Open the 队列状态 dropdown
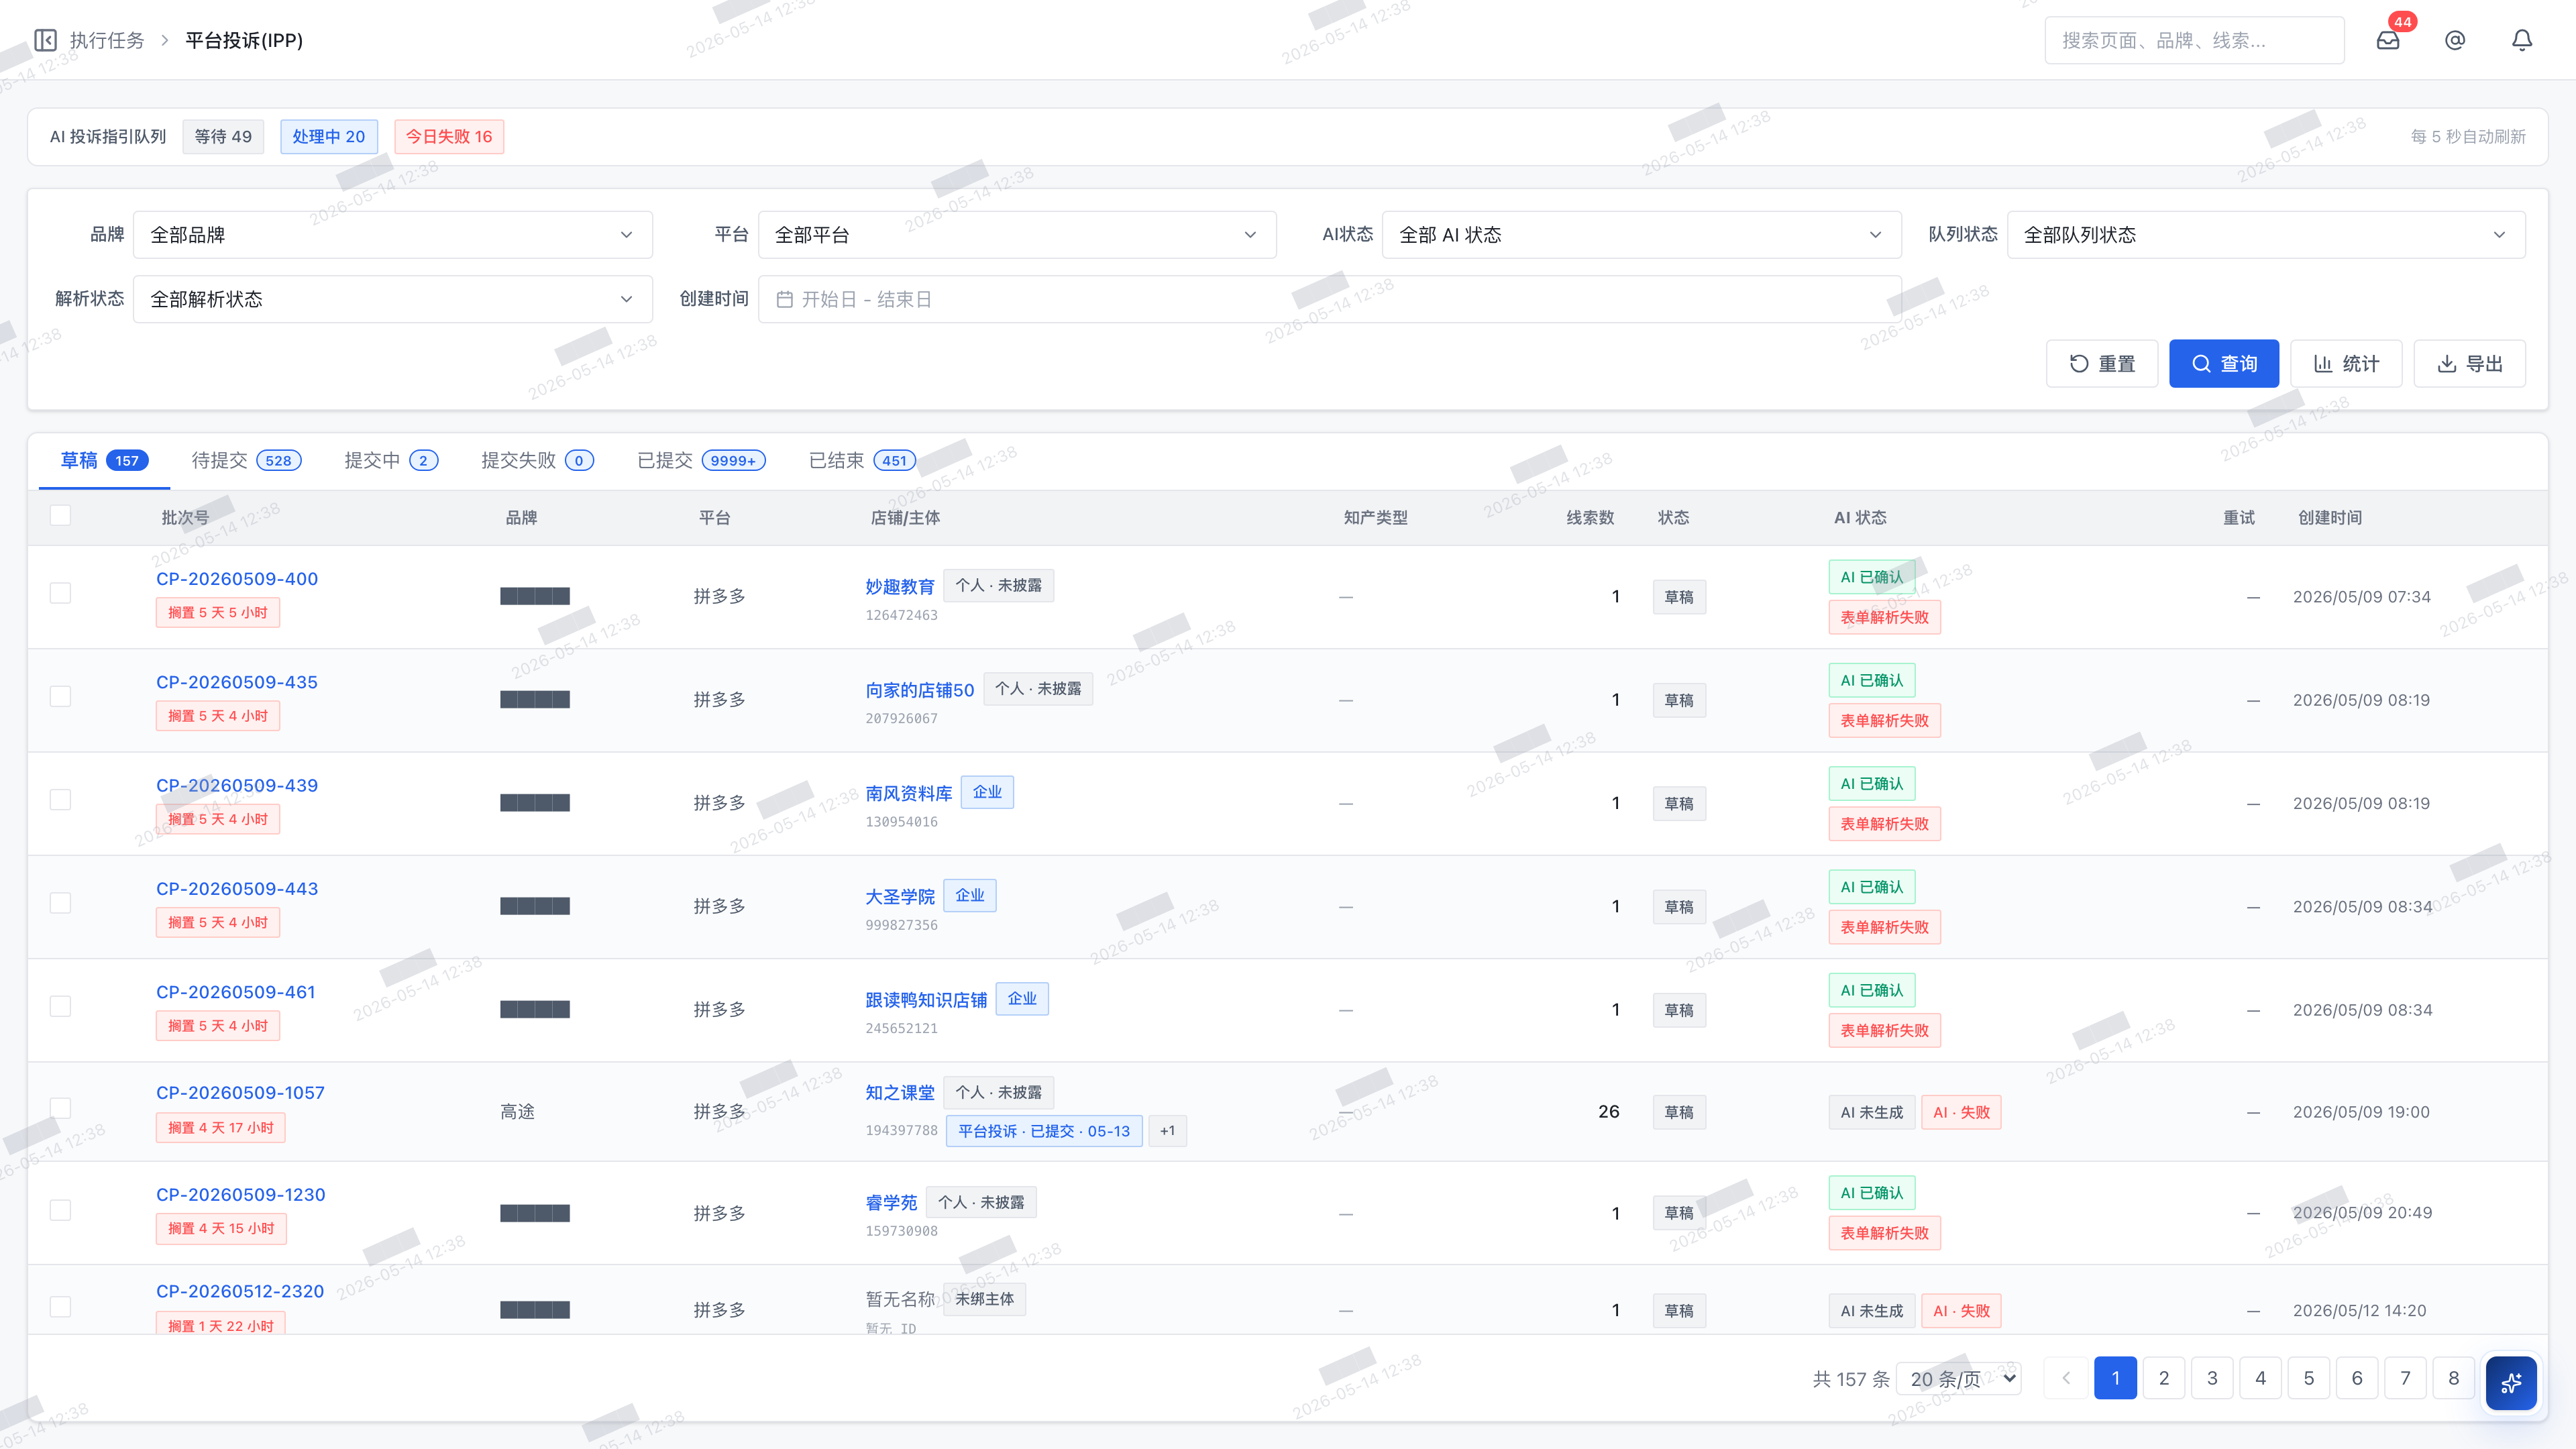This screenshot has width=2576, height=1449. tap(2266, 235)
